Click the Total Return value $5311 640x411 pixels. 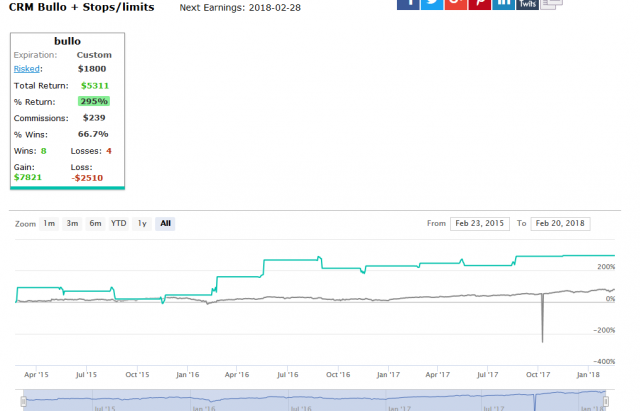point(95,86)
